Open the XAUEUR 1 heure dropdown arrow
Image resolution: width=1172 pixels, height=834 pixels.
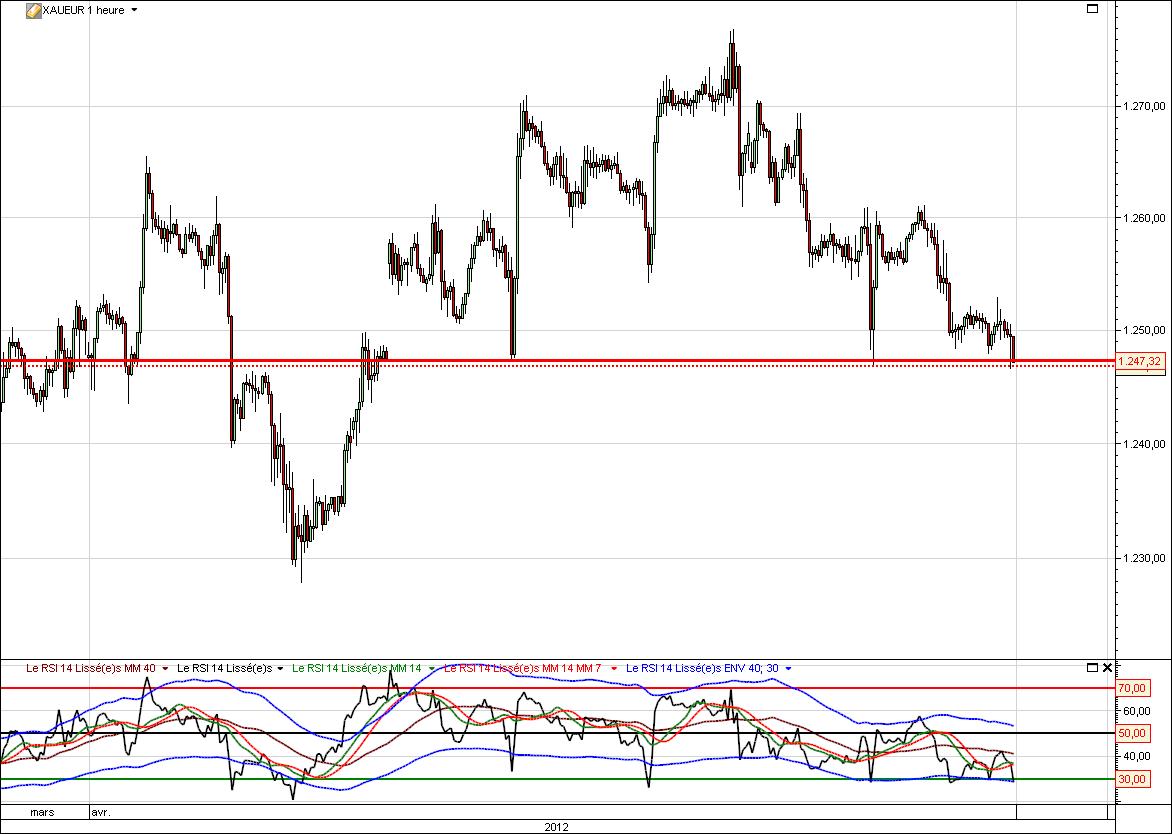tap(135, 10)
